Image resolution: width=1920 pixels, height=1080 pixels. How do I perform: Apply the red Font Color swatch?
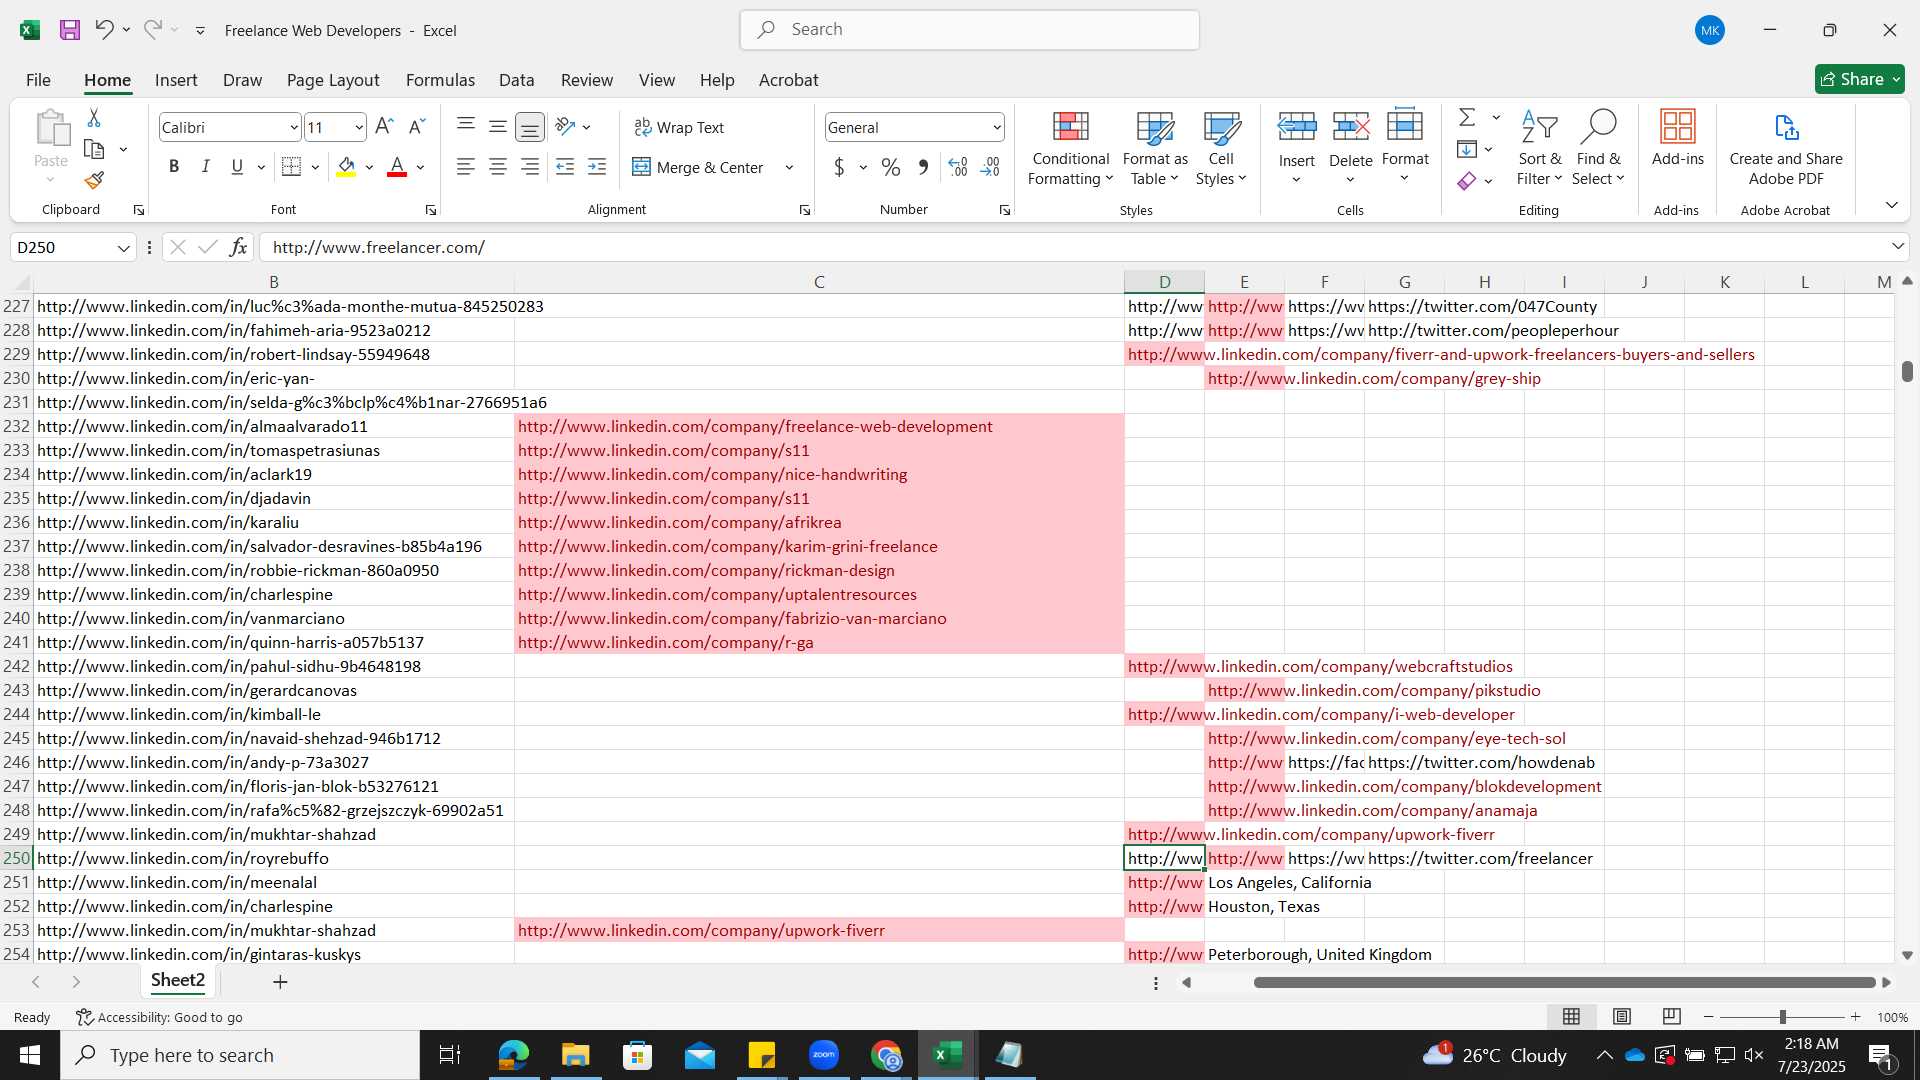(397, 167)
